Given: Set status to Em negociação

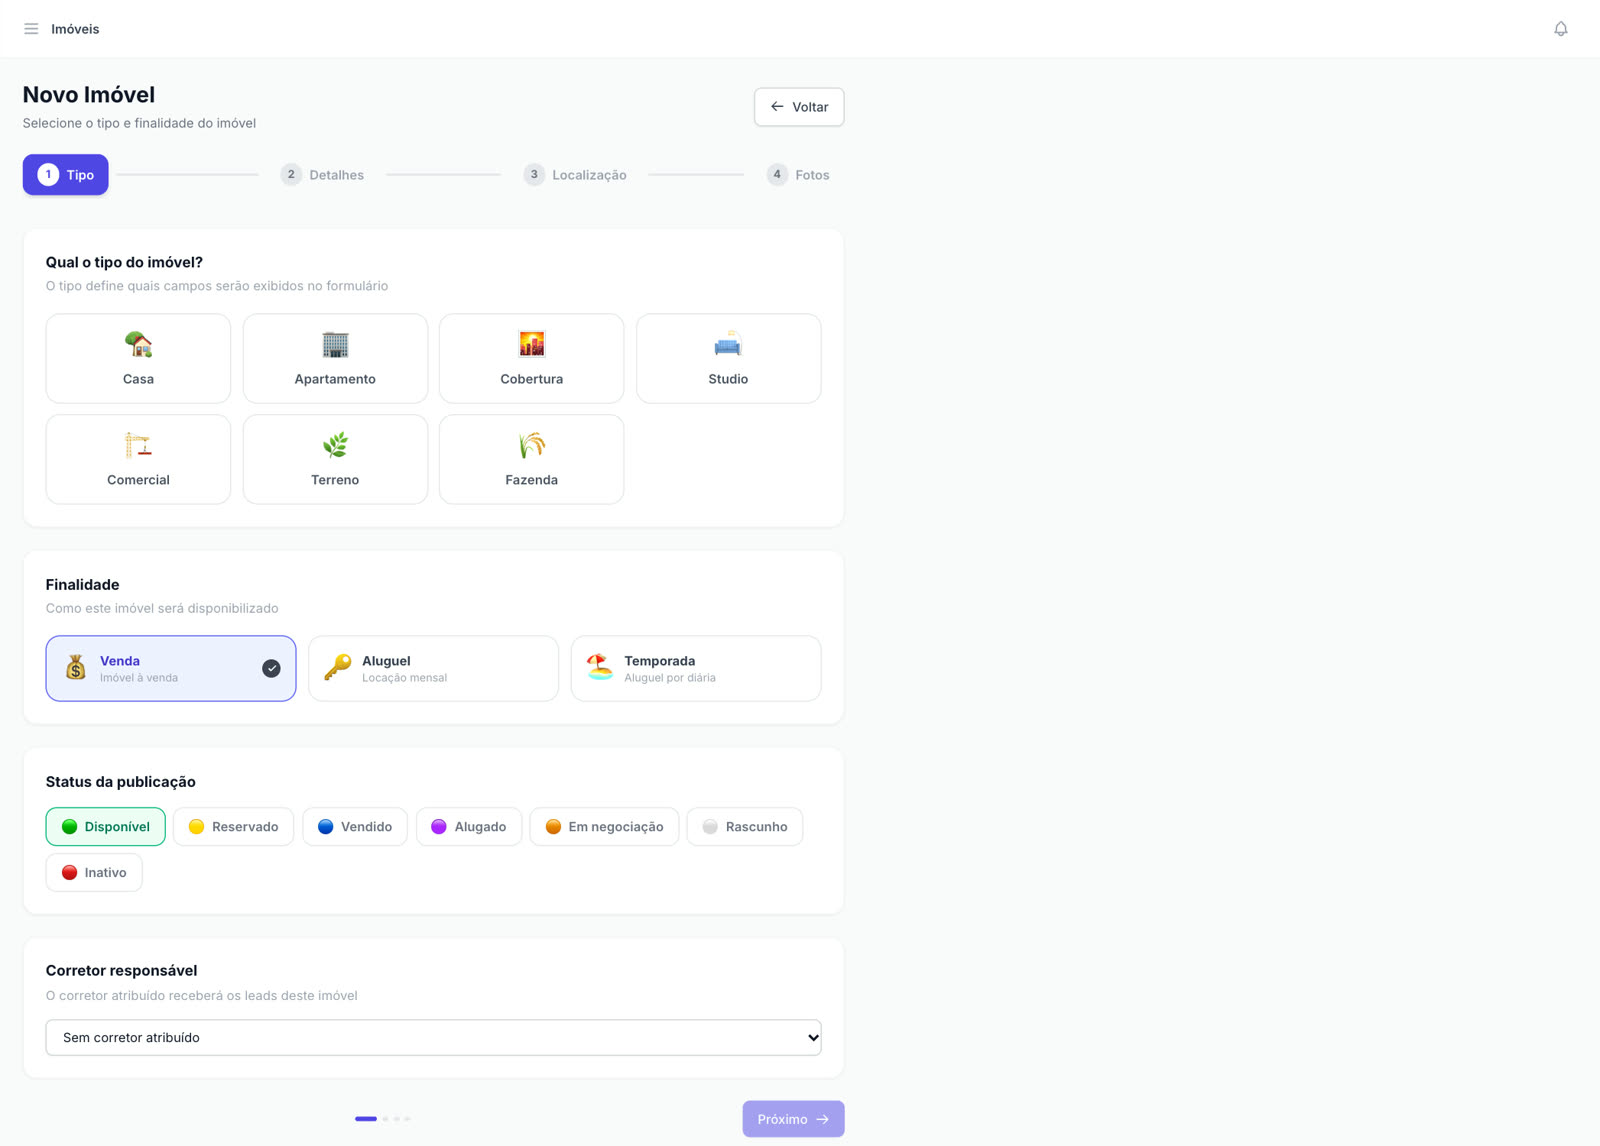Looking at the screenshot, I should pos(604,827).
